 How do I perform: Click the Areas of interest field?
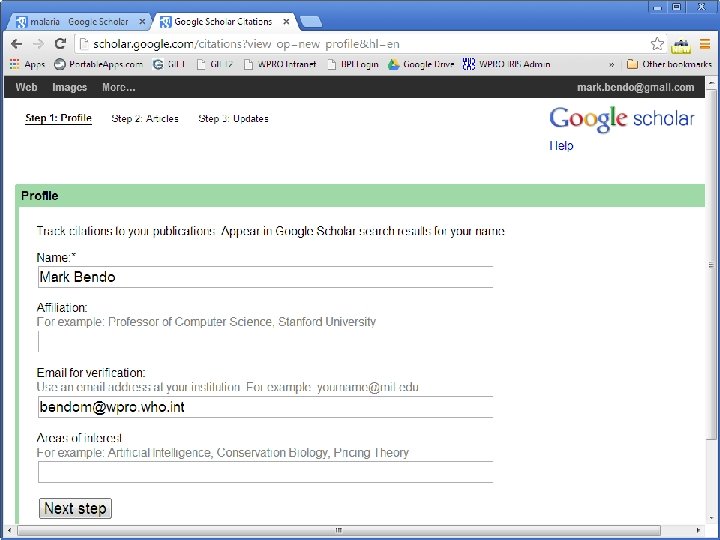(x=265, y=472)
